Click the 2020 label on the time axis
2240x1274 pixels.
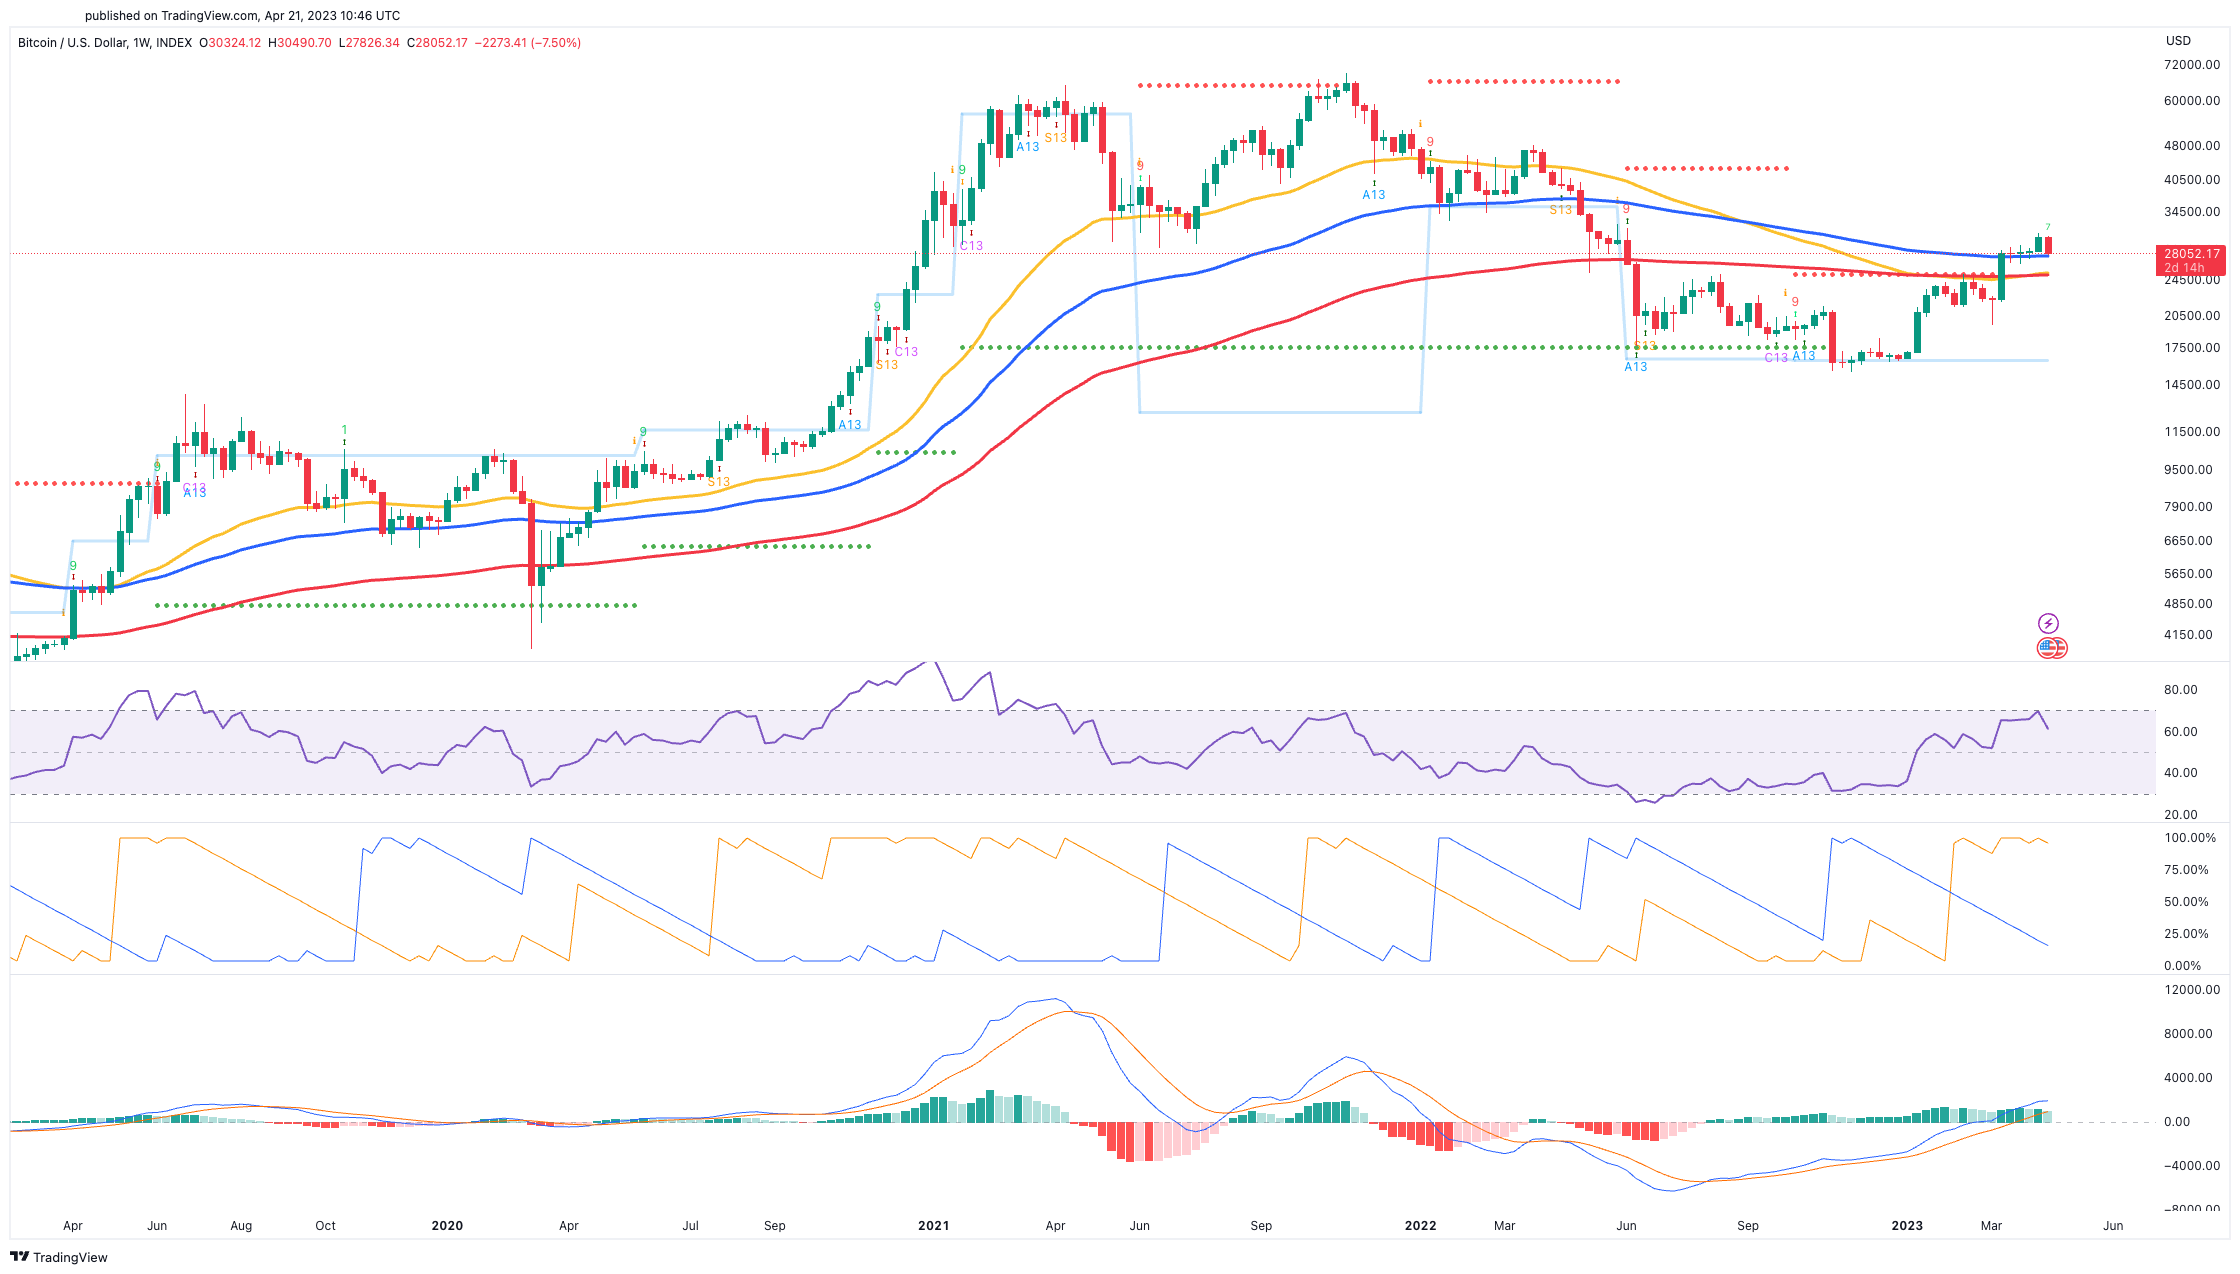(x=447, y=1225)
